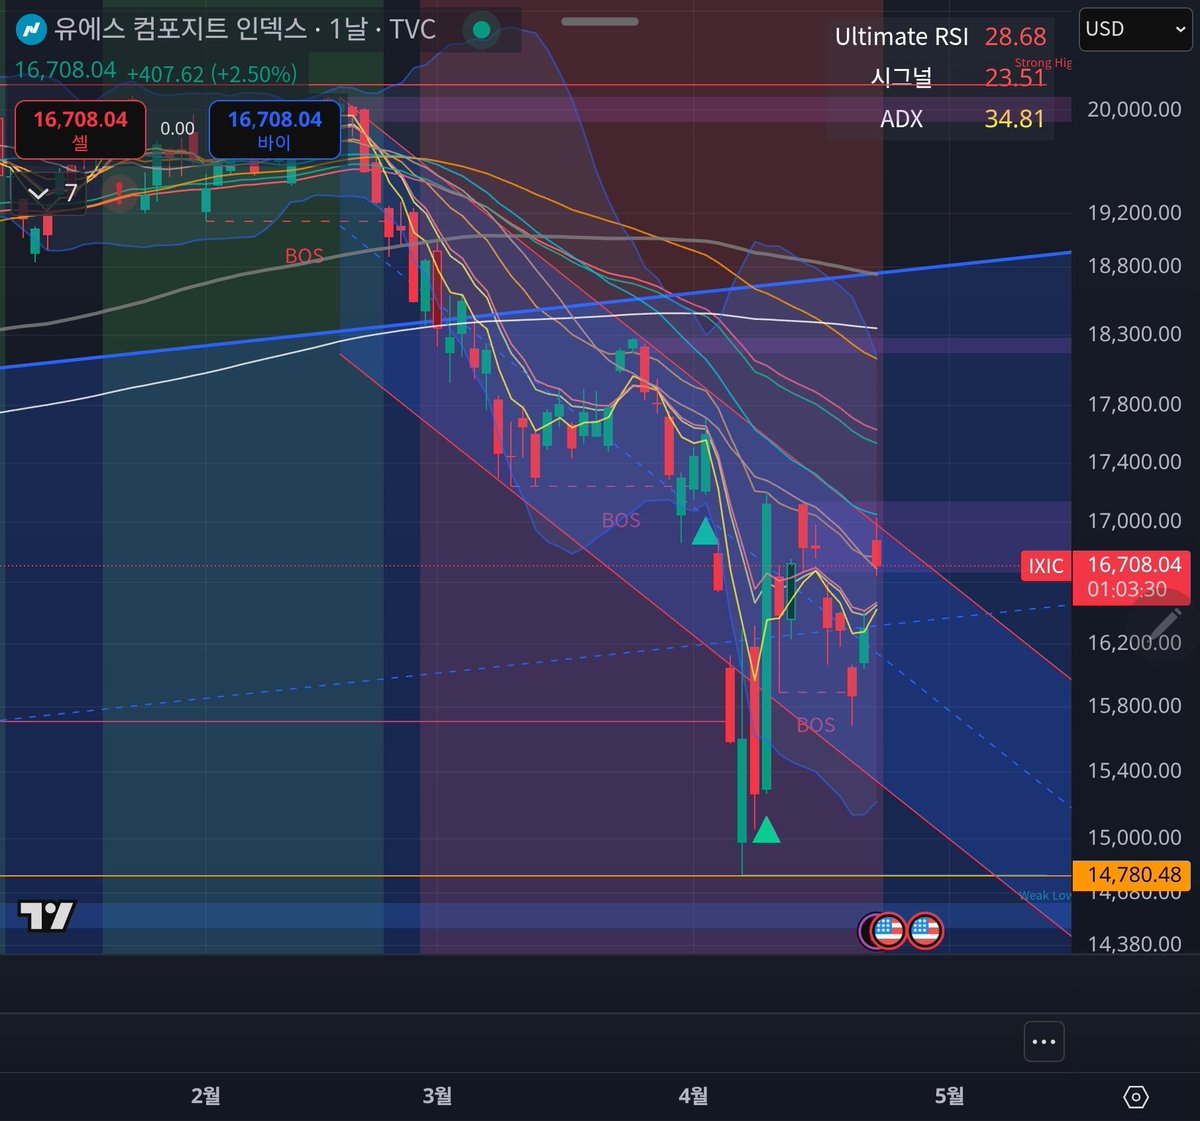Click the orange 14,780.48 price level label
Viewport: 1200px width, 1121px height.
point(1130,875)
